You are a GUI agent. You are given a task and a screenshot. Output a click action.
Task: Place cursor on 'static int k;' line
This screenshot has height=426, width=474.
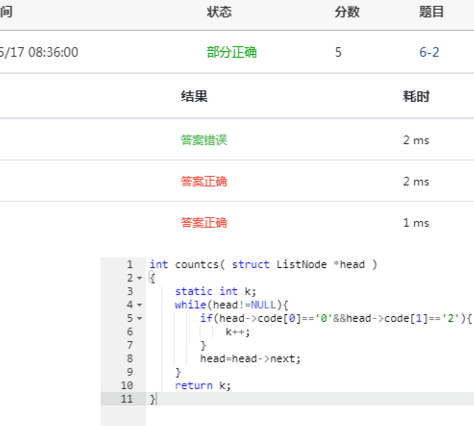(x=215, y=291)
